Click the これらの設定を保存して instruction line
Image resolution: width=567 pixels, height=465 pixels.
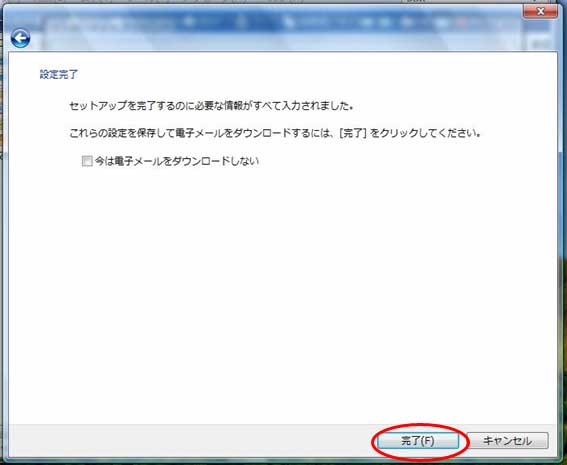275,133
